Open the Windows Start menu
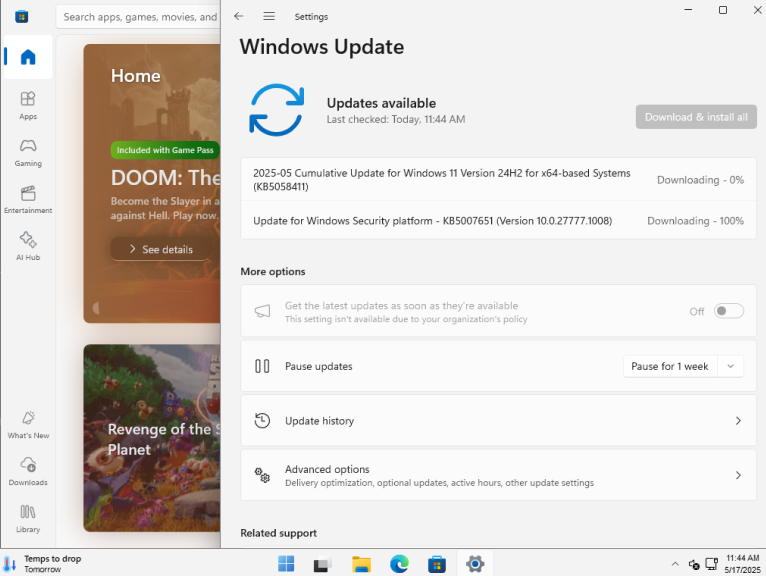Image resolution: width=766 pixels, height=576 pixels. coord(286,564)
